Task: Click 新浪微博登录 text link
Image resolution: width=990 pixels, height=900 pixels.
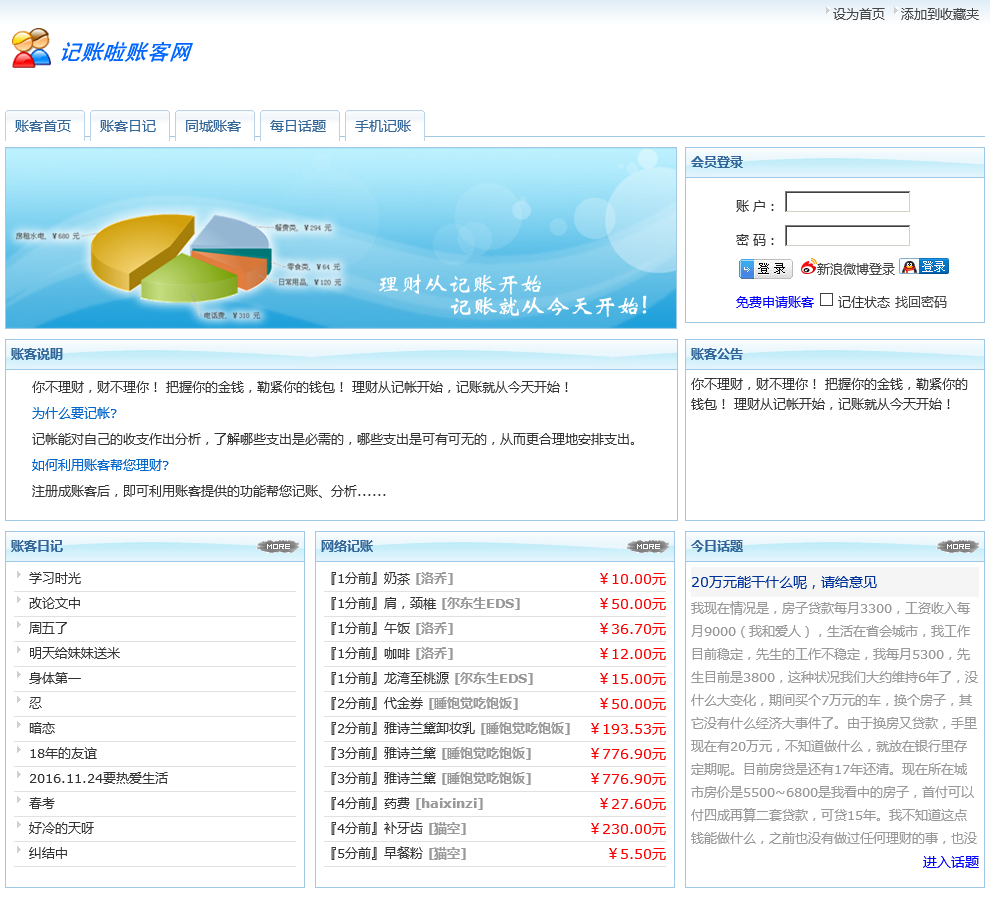Action: [856, 269]
